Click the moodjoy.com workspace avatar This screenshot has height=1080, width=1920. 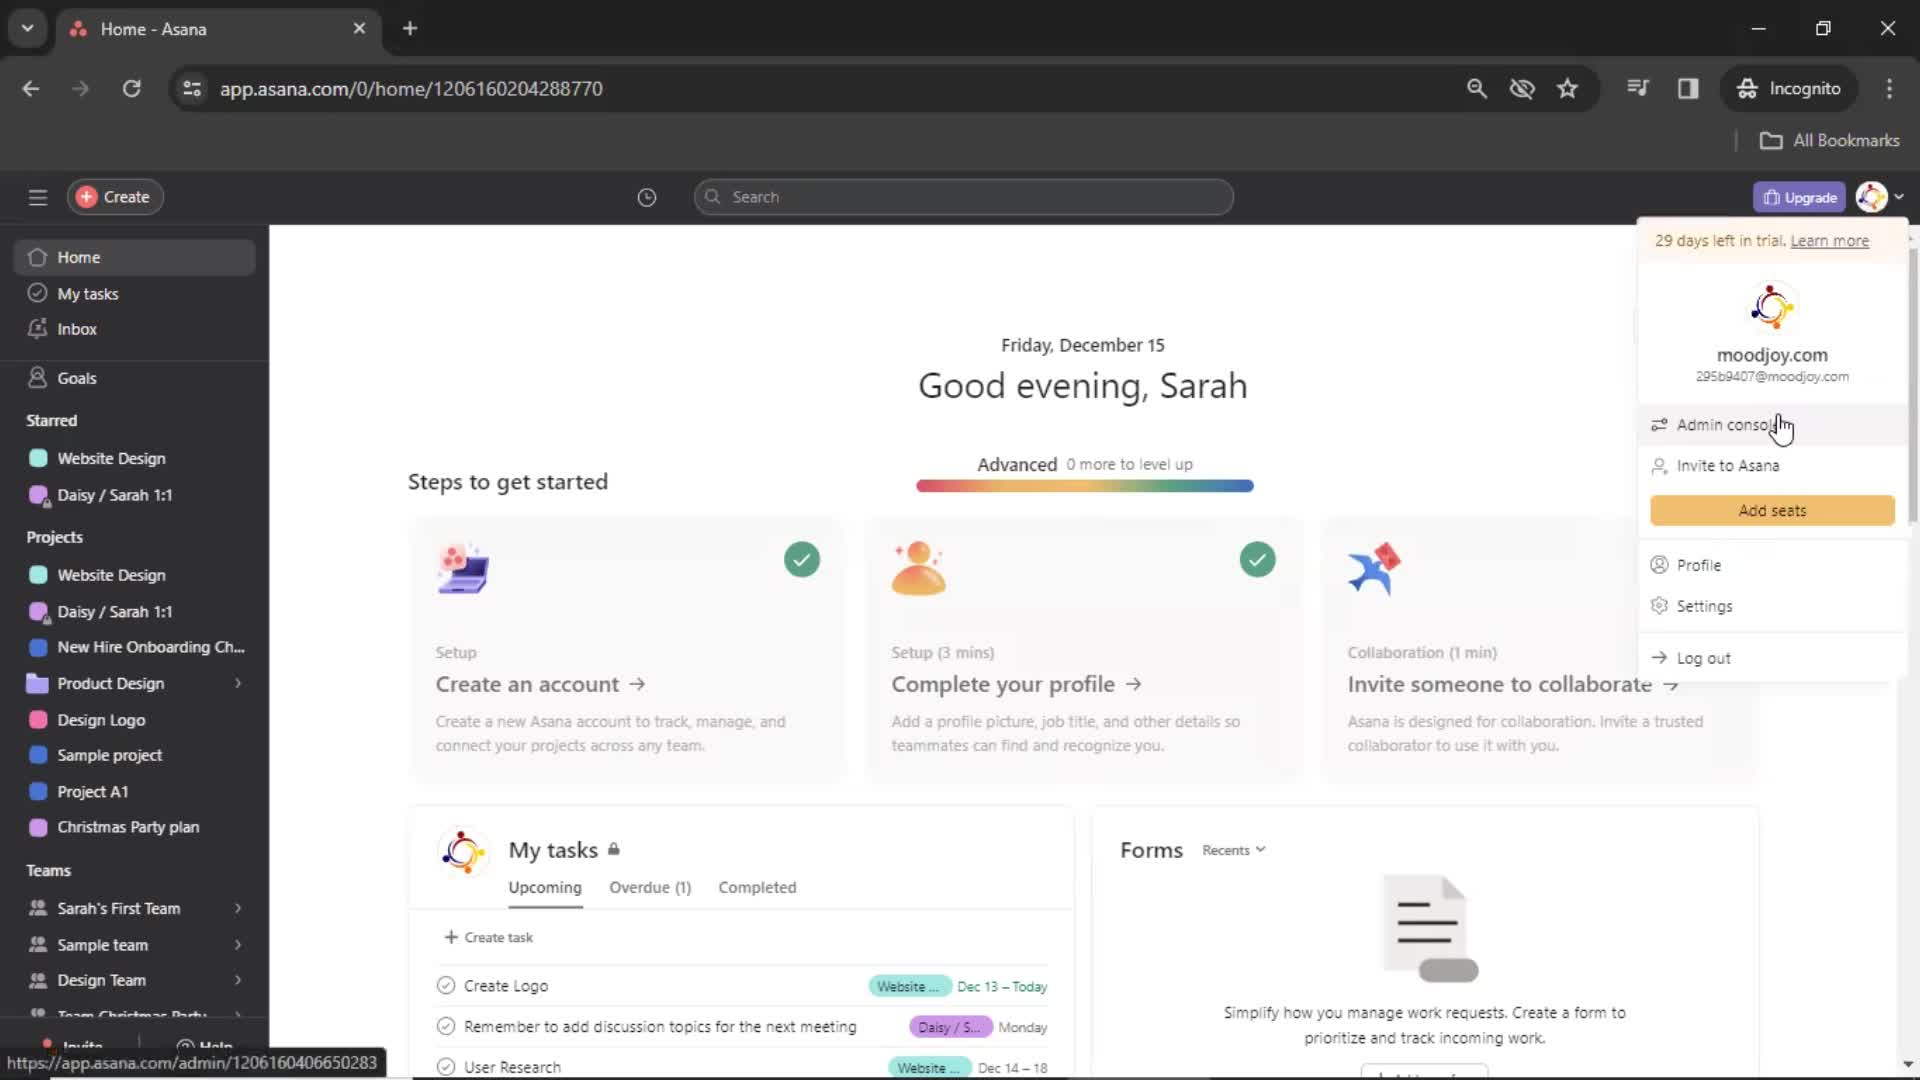coord(1772,307)
